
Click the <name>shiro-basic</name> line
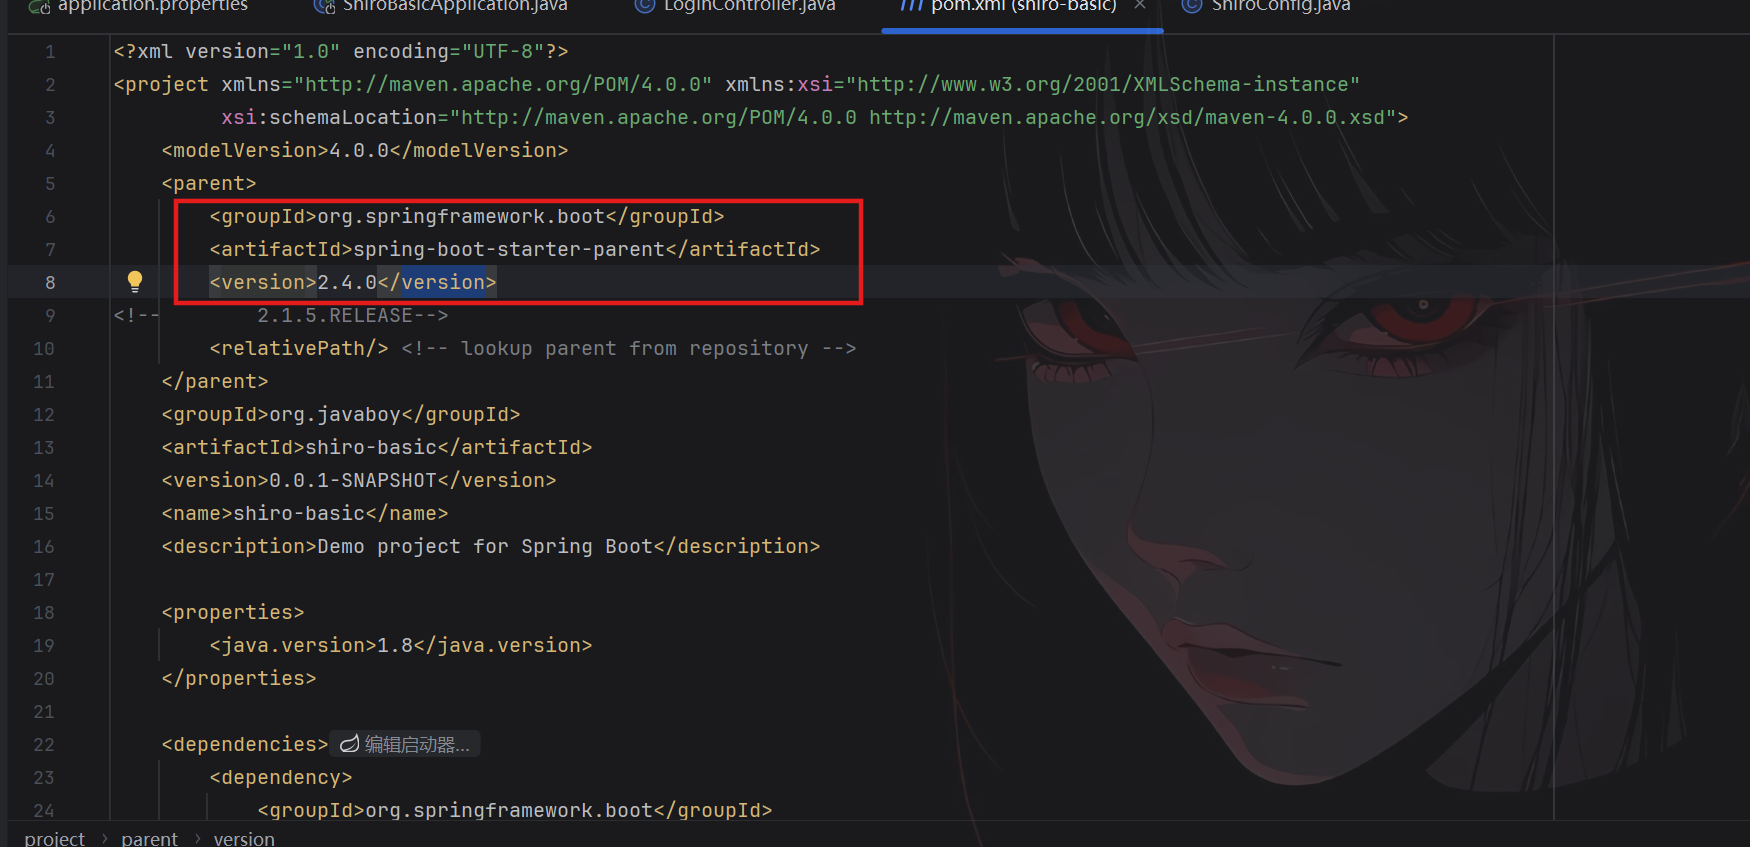coord(305,513)
